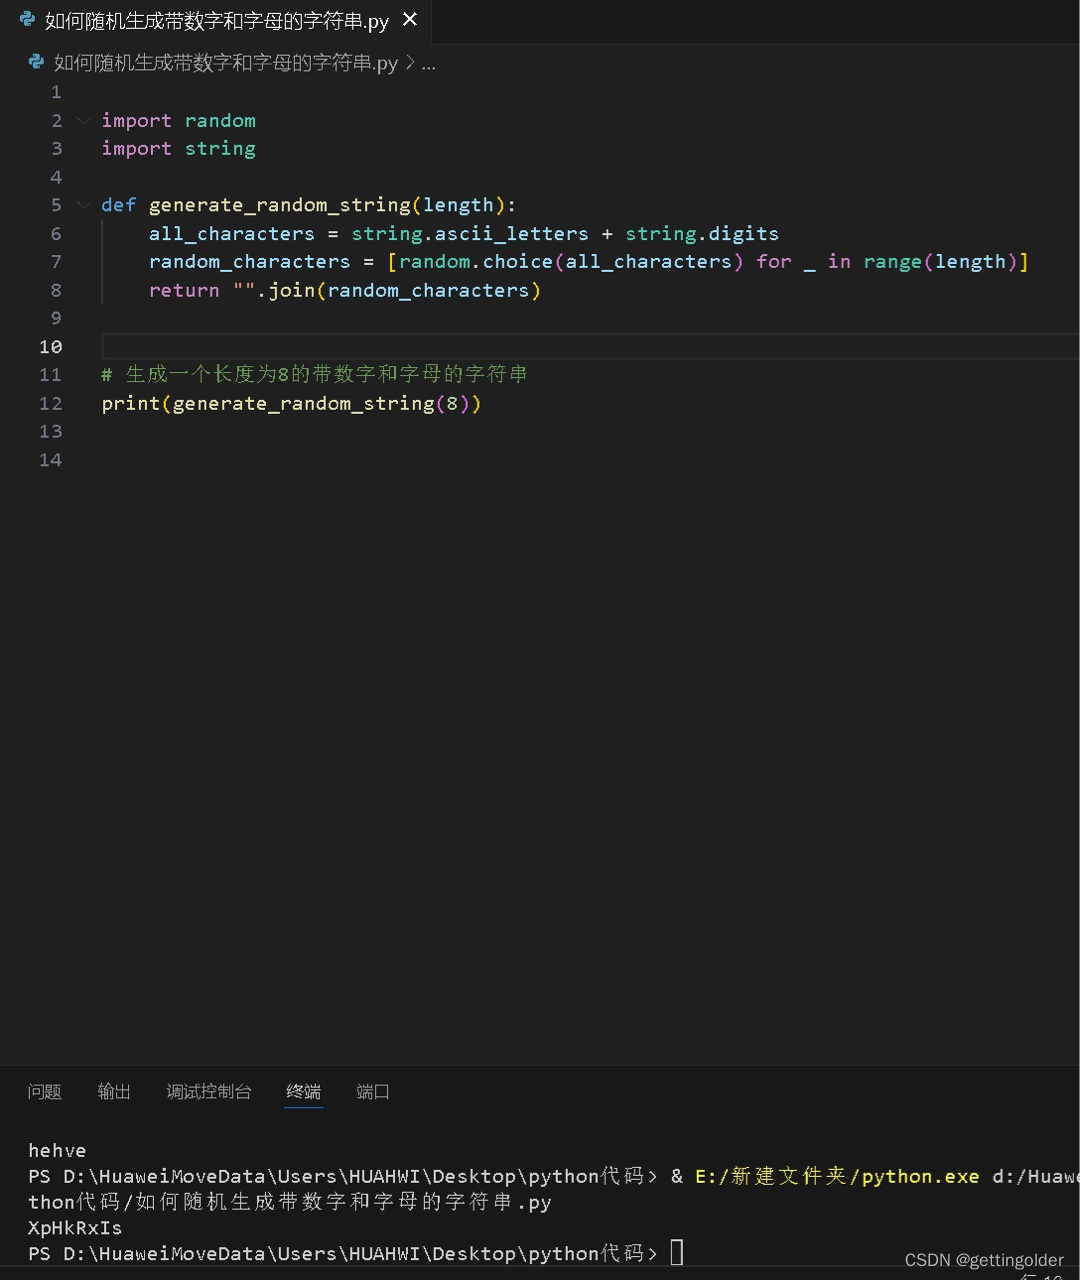Viewport: 1080px width, 1280px height.
Task: Click on 'import string' statement
Action: pyautogui.click(x=179, y=148)
